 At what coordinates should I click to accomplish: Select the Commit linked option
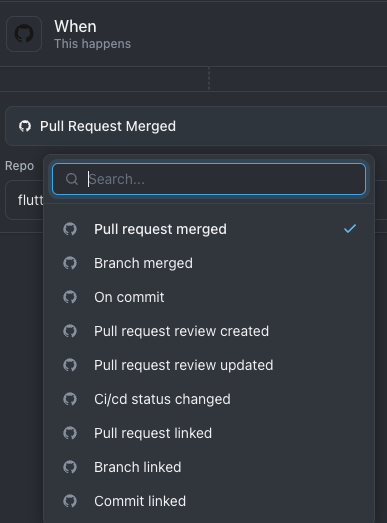(209, 501)
